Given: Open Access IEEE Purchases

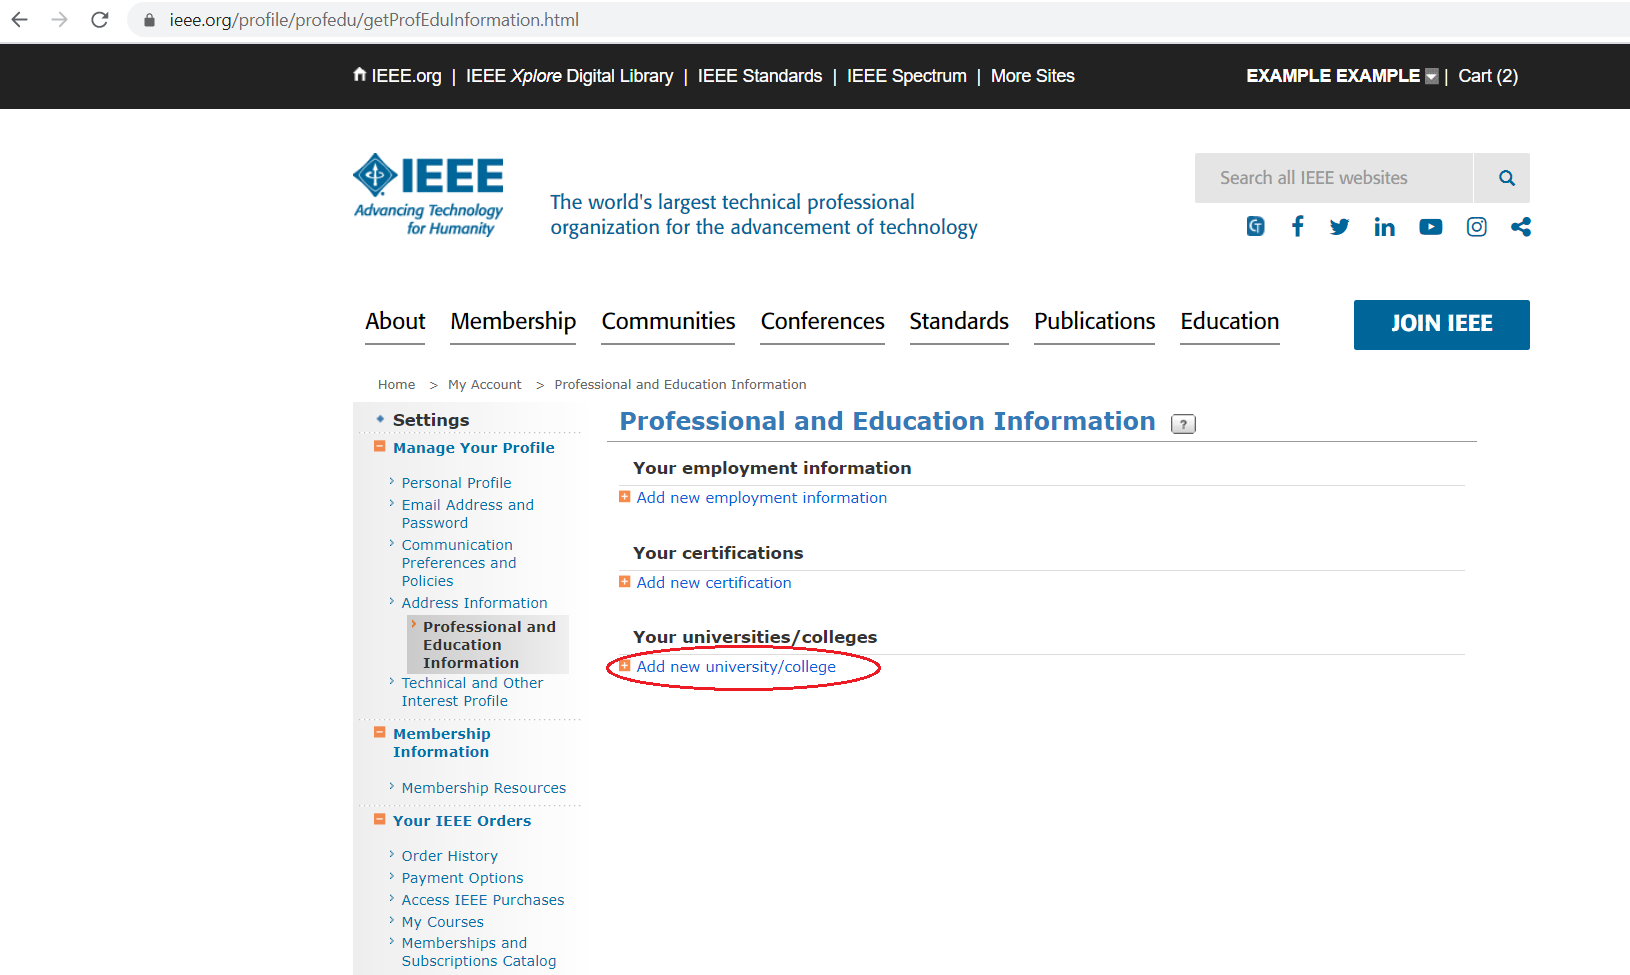Looking at the screenshot, I should click(483, 900).
